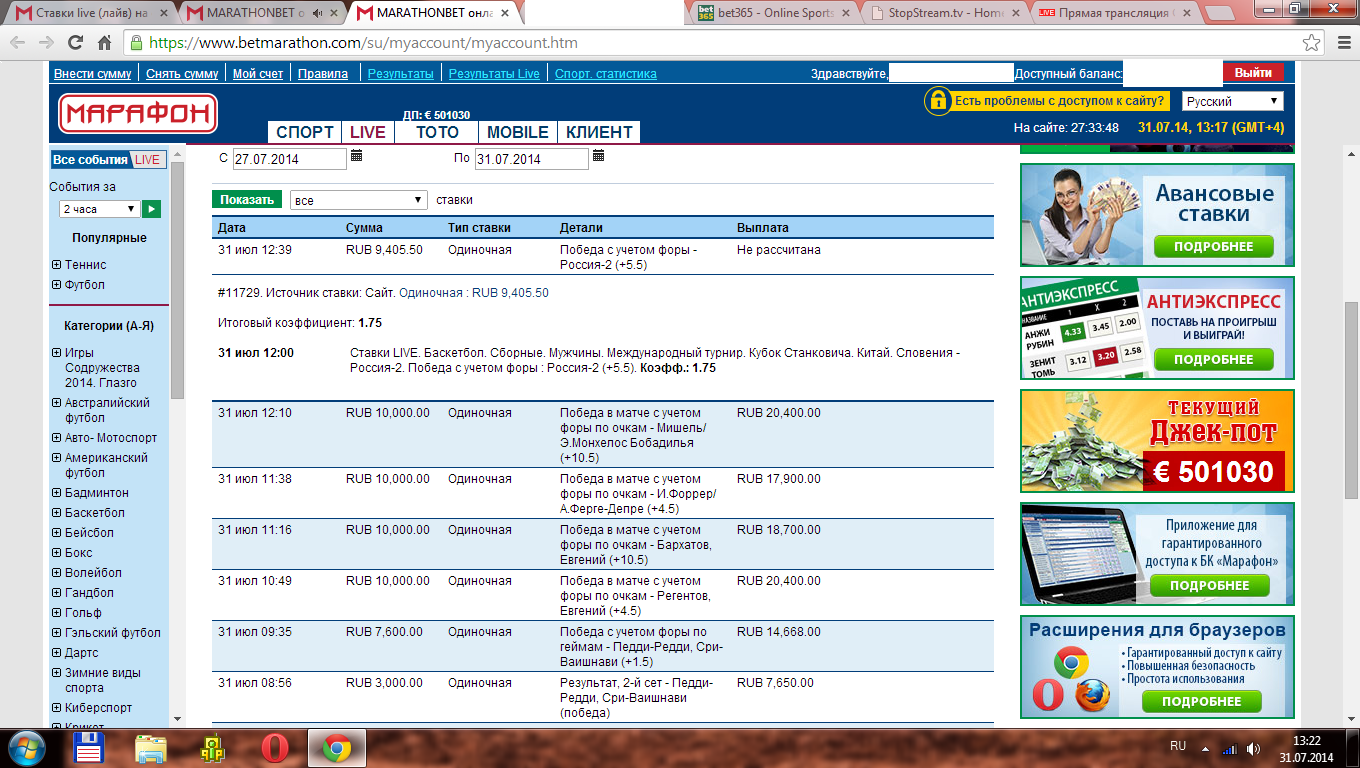Open file explorer taskbar icon
This screenshot has height=768, width=1360.
click(151, 748)
